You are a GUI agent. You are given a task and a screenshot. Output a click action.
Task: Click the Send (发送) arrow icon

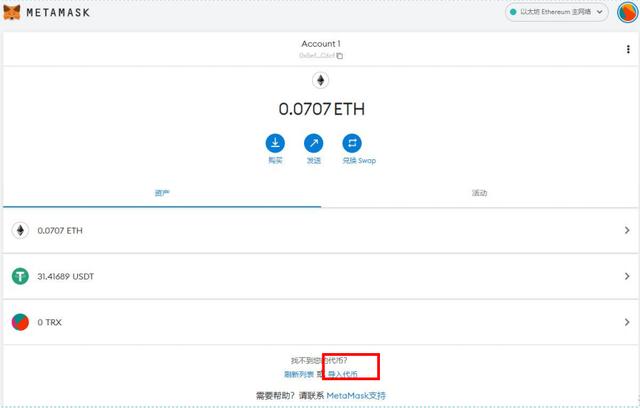(314, 143)
